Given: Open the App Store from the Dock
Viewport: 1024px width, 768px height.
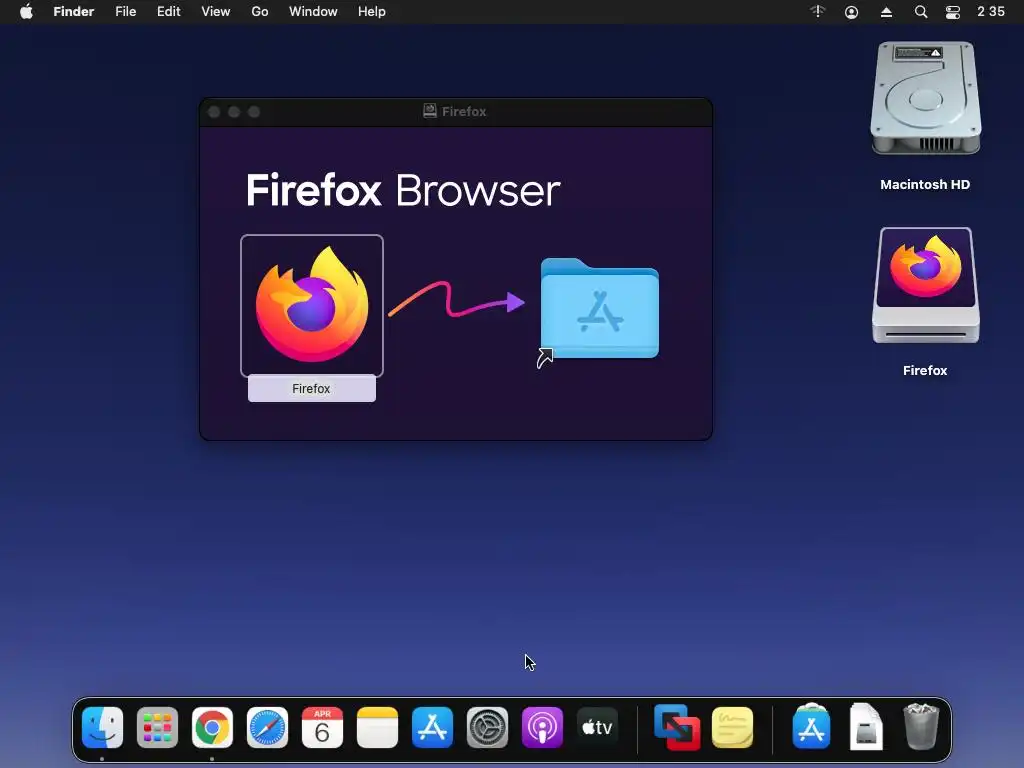Looking at the screenshot, I should click(432, 727).
